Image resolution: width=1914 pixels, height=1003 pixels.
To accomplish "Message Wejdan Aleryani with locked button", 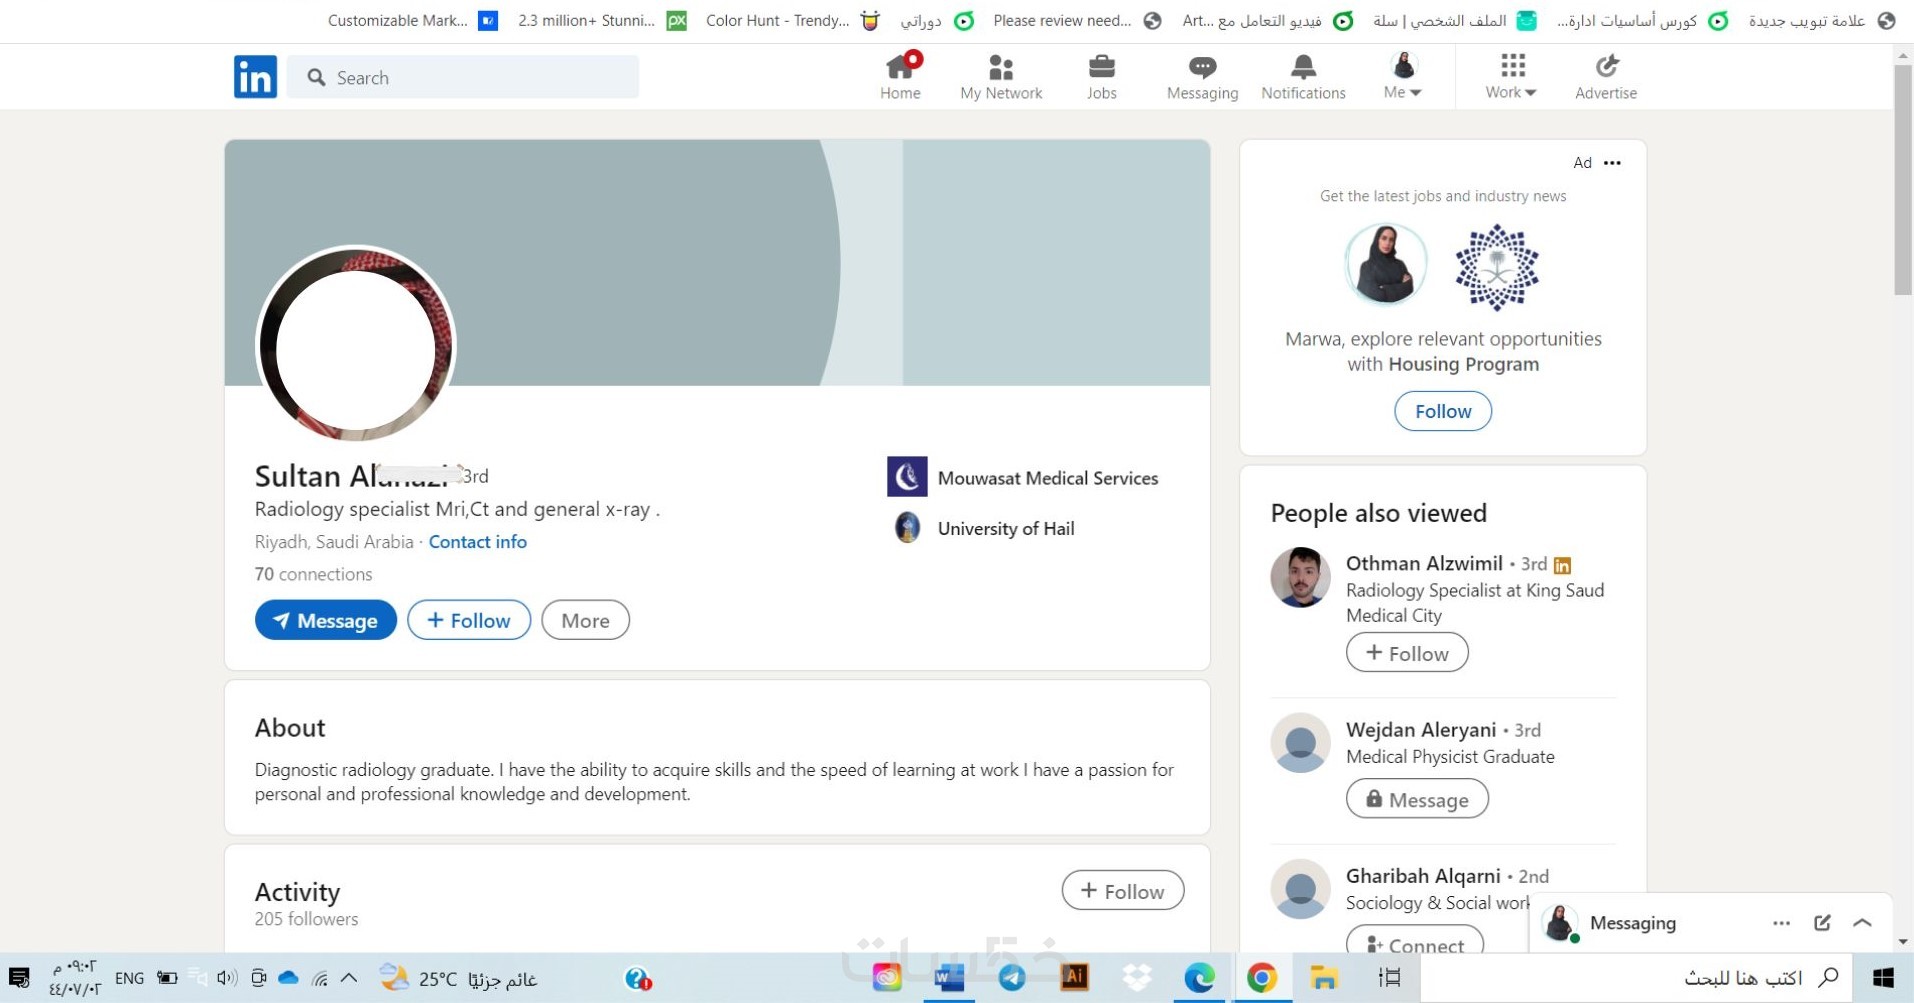I will tap(1417, 800).
